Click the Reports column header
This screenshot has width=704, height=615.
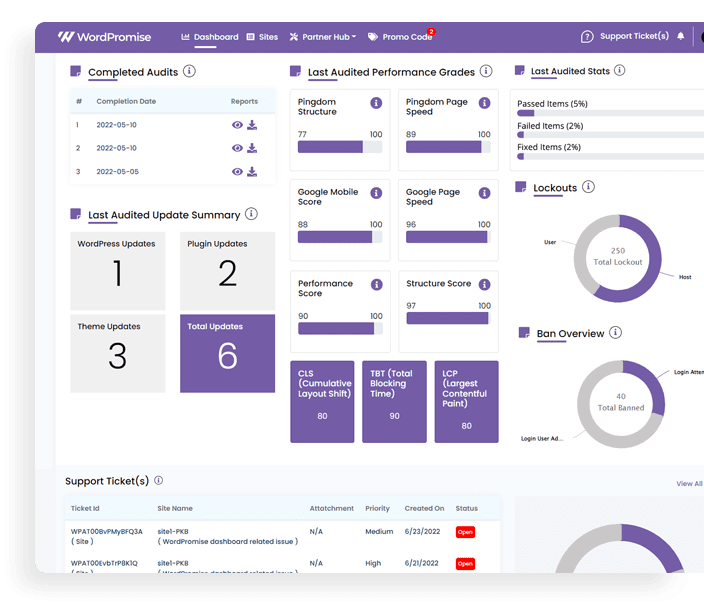tap(244, 101)
